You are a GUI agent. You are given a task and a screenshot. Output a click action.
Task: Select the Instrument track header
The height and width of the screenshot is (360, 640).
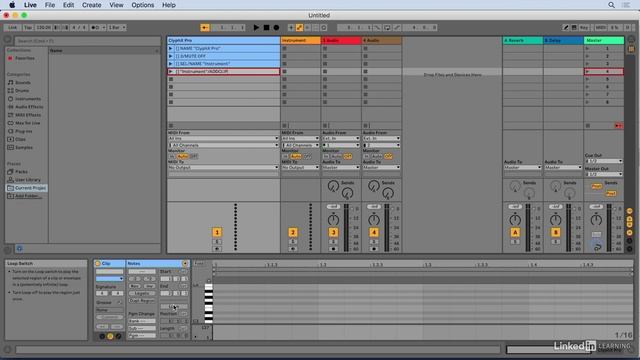pos(300,40)
